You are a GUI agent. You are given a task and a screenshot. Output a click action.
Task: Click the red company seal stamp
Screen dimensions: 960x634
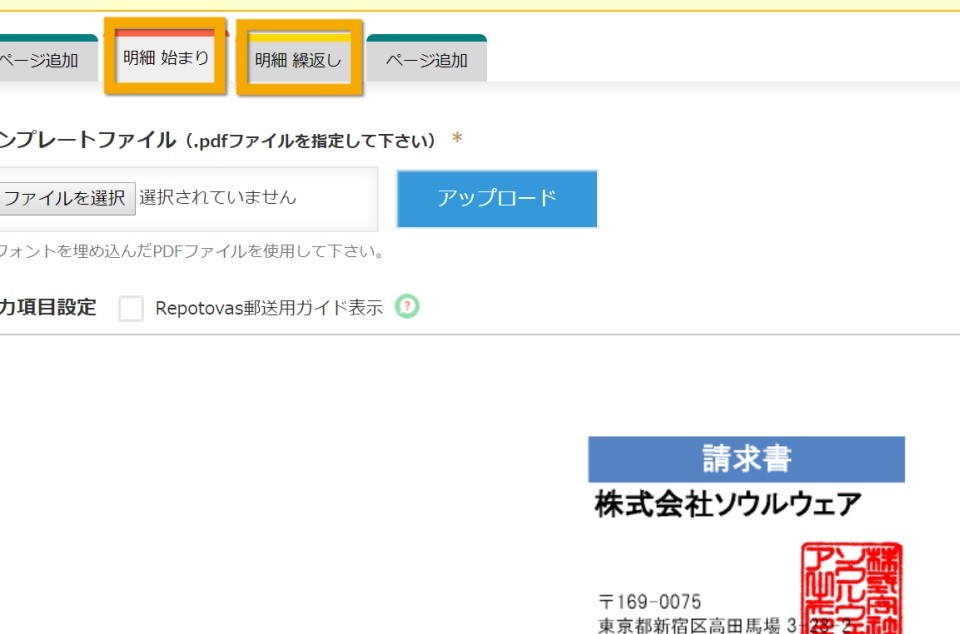[x=852, y=587]
